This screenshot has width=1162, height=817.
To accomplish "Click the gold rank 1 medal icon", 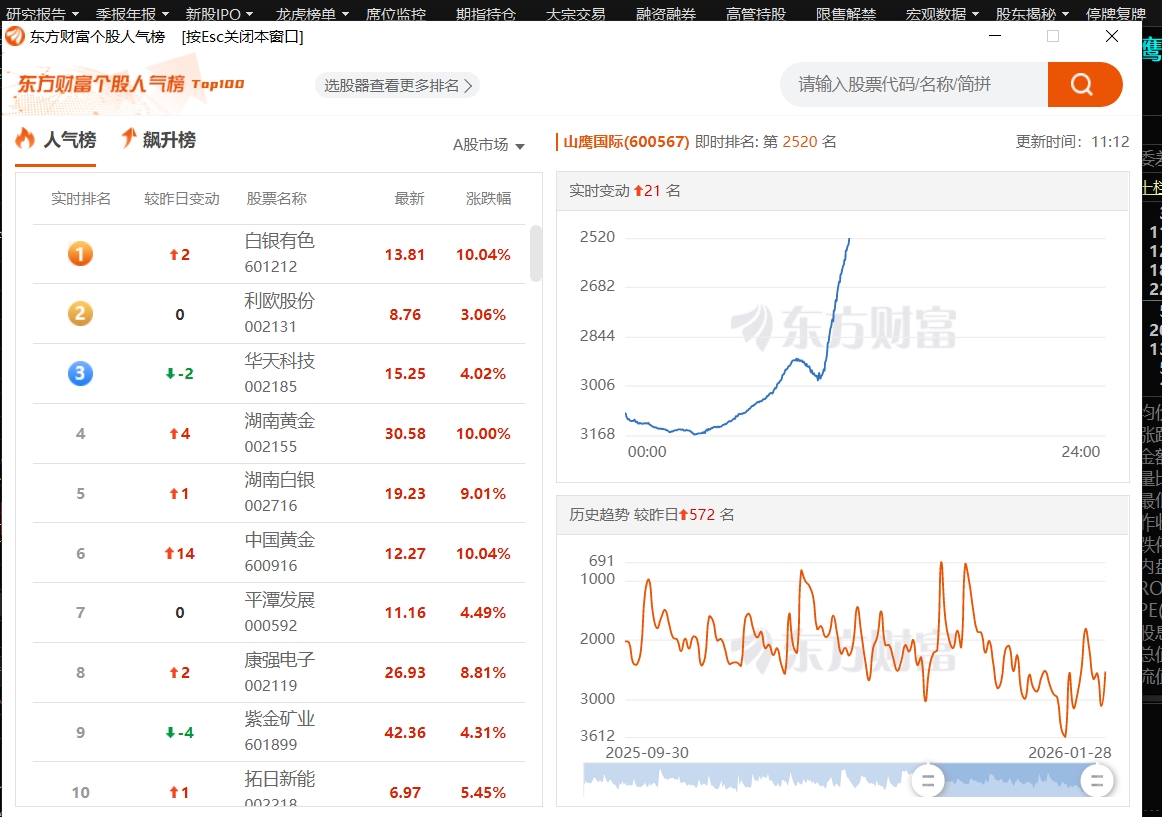I will [80, 254].
